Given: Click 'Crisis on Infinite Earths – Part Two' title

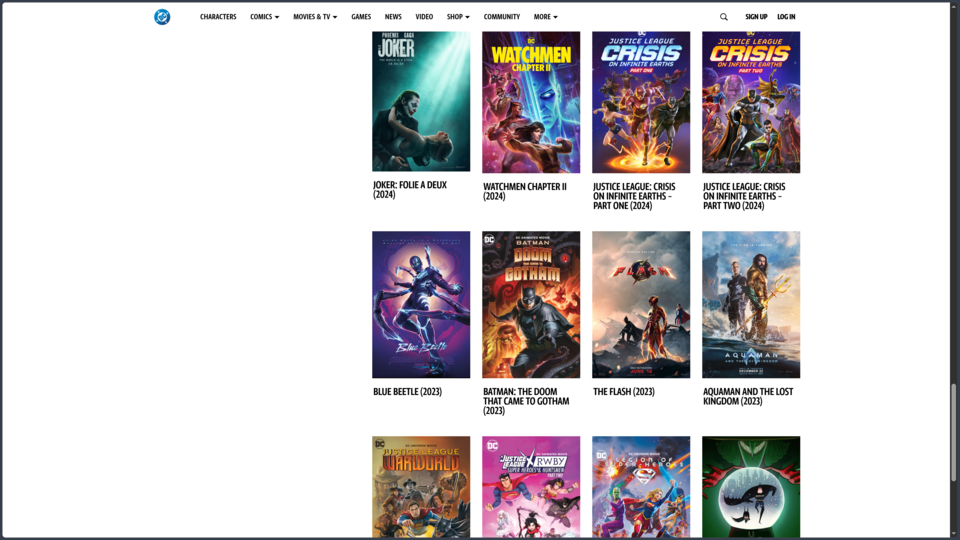Looking at the screenshot, I should click(x=744, y=196).
